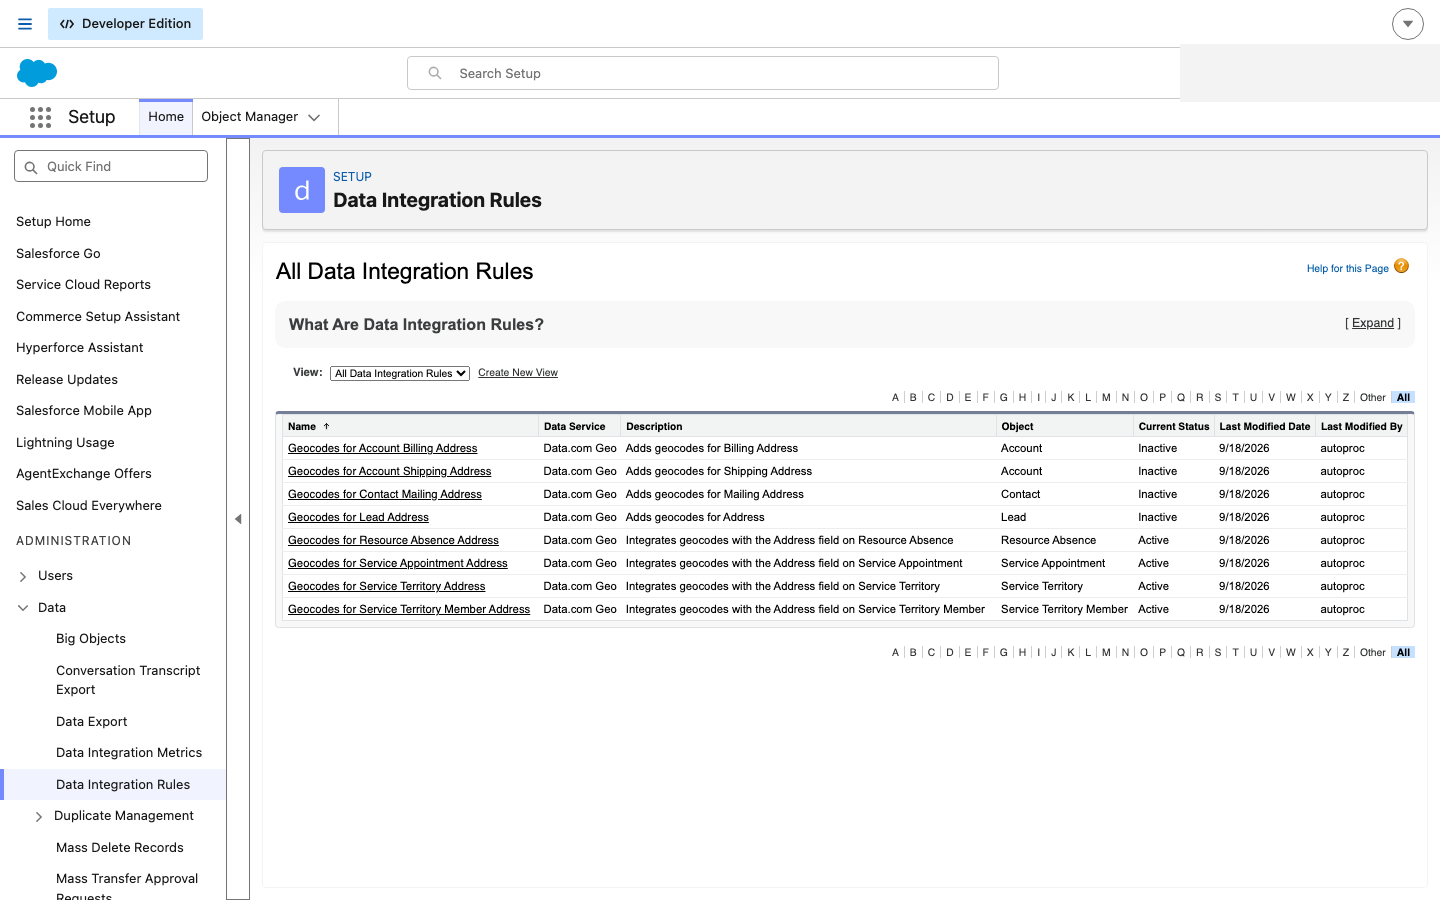Click the Help for this Page link
Image resolution: width=1440 pixels, height=900 pixels.
(1347, 268)
